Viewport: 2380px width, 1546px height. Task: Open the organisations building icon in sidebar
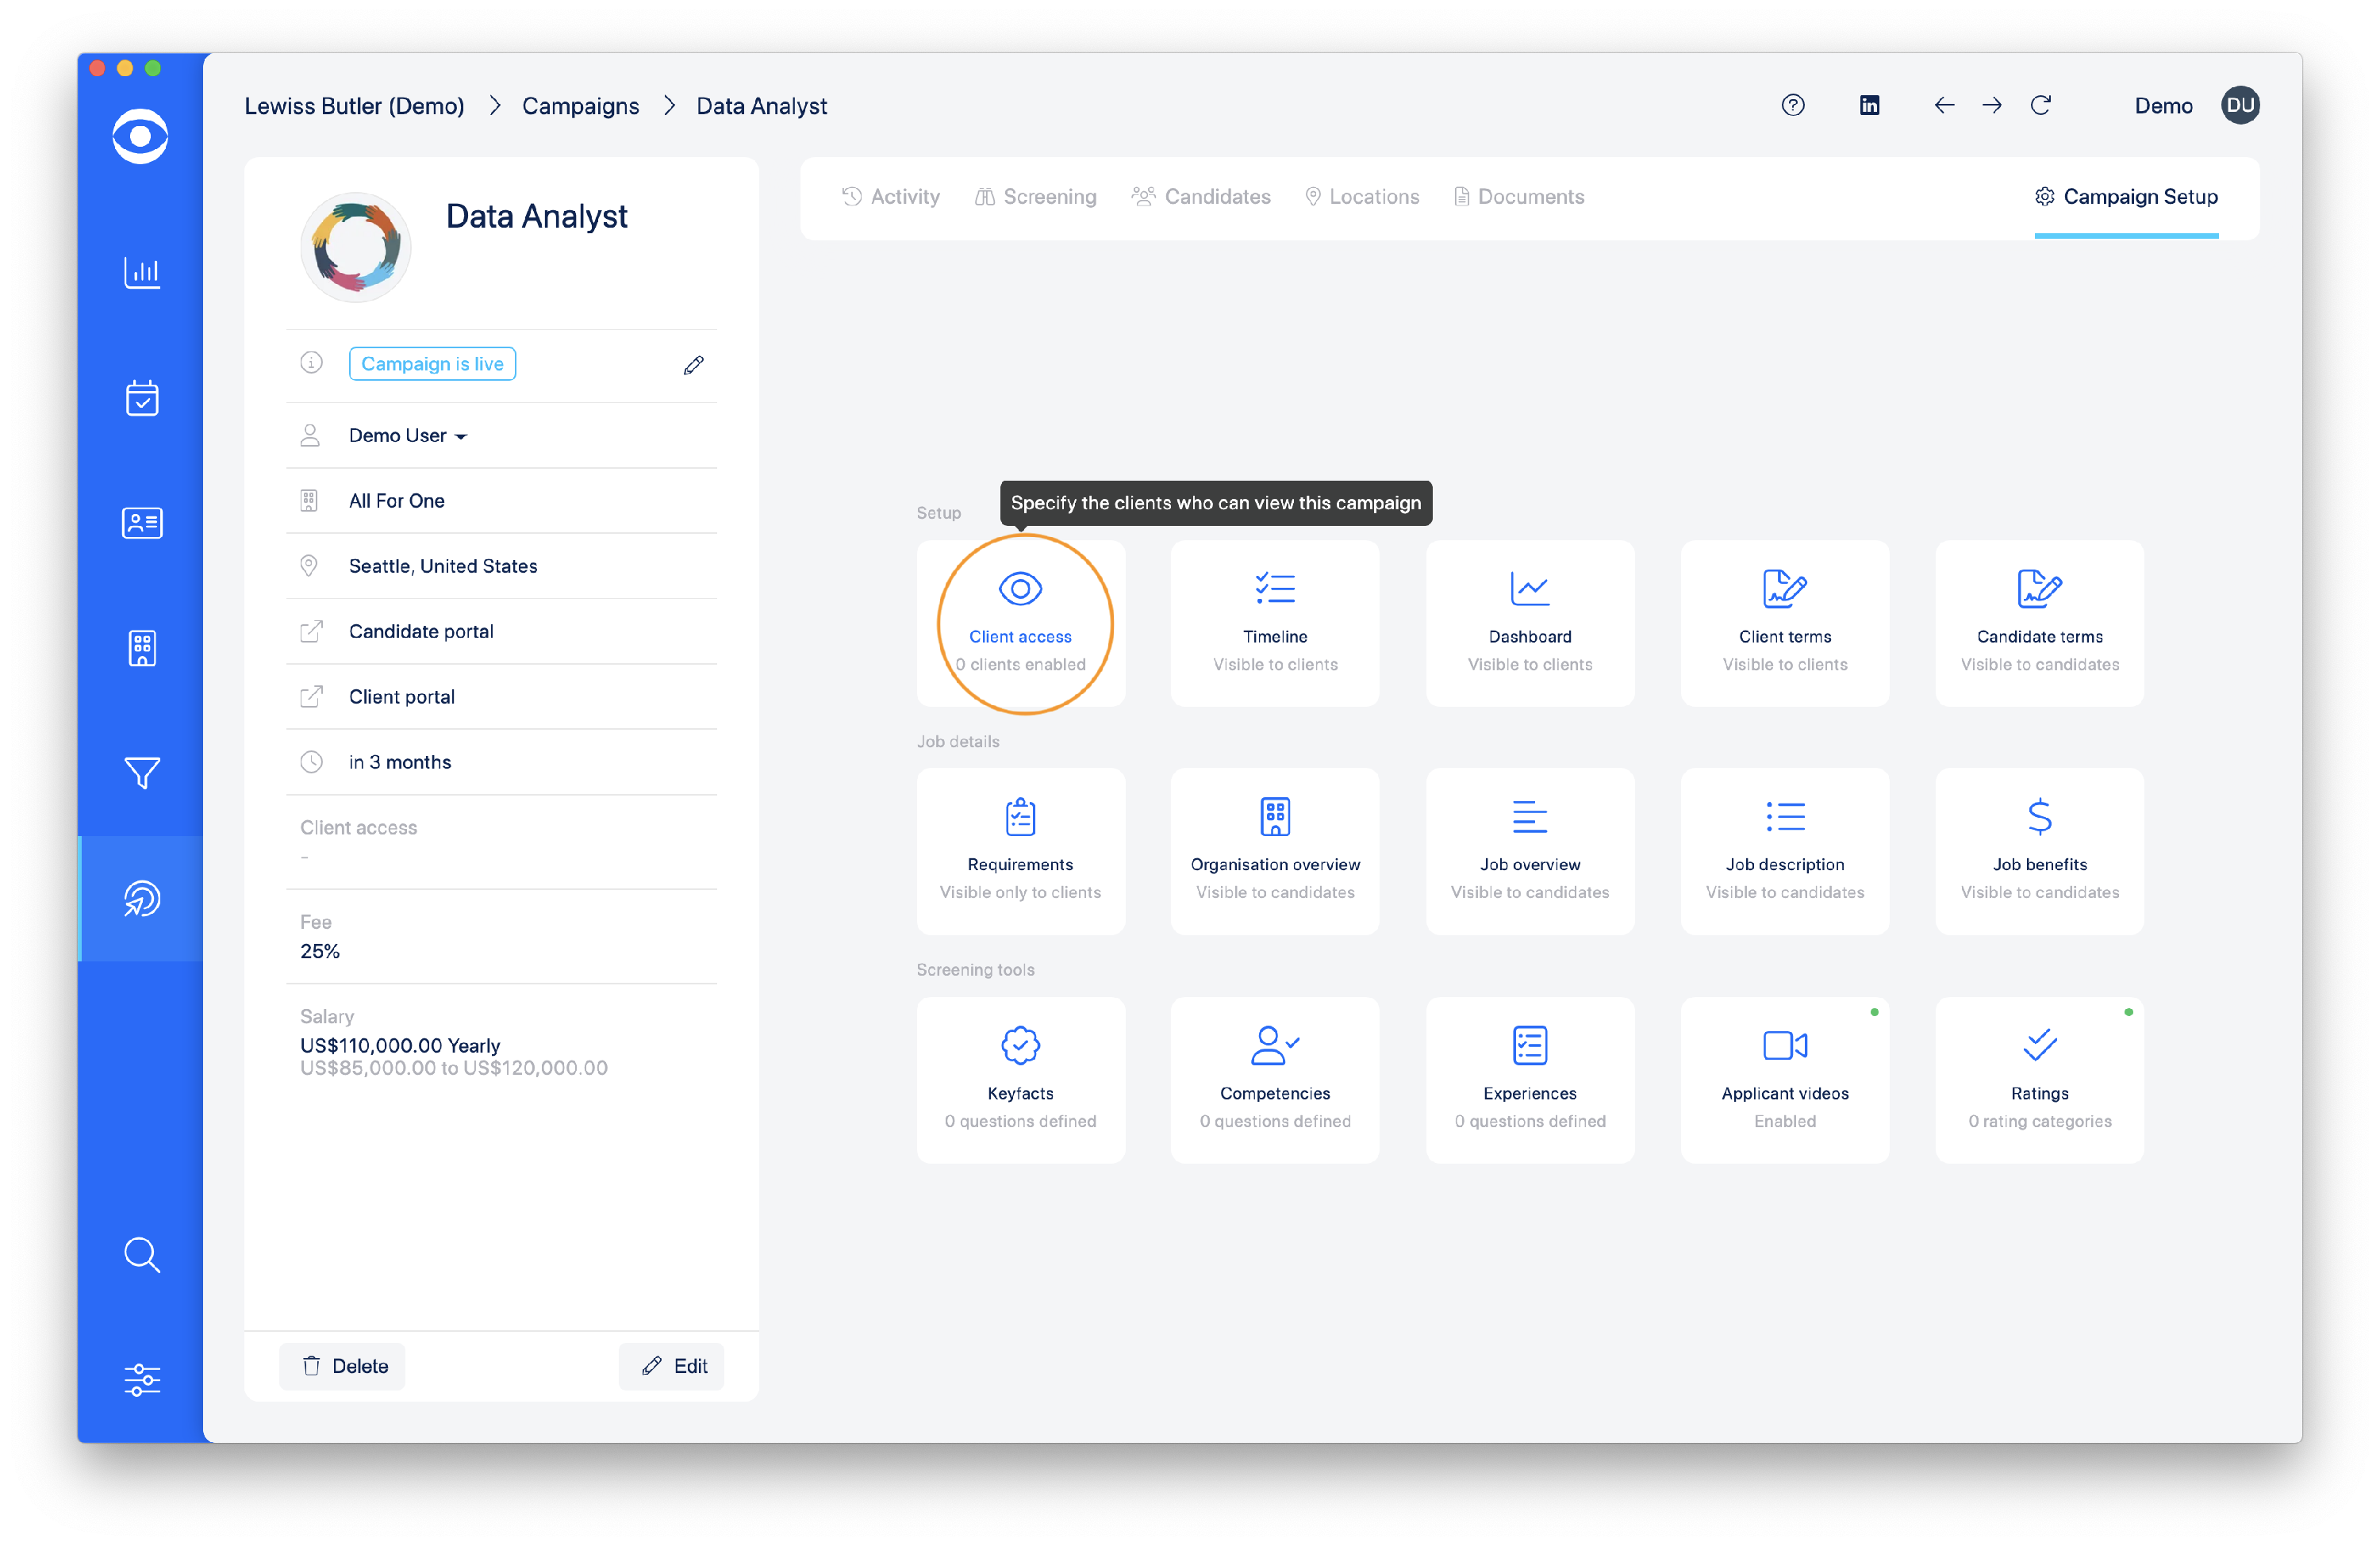point(141,648)
